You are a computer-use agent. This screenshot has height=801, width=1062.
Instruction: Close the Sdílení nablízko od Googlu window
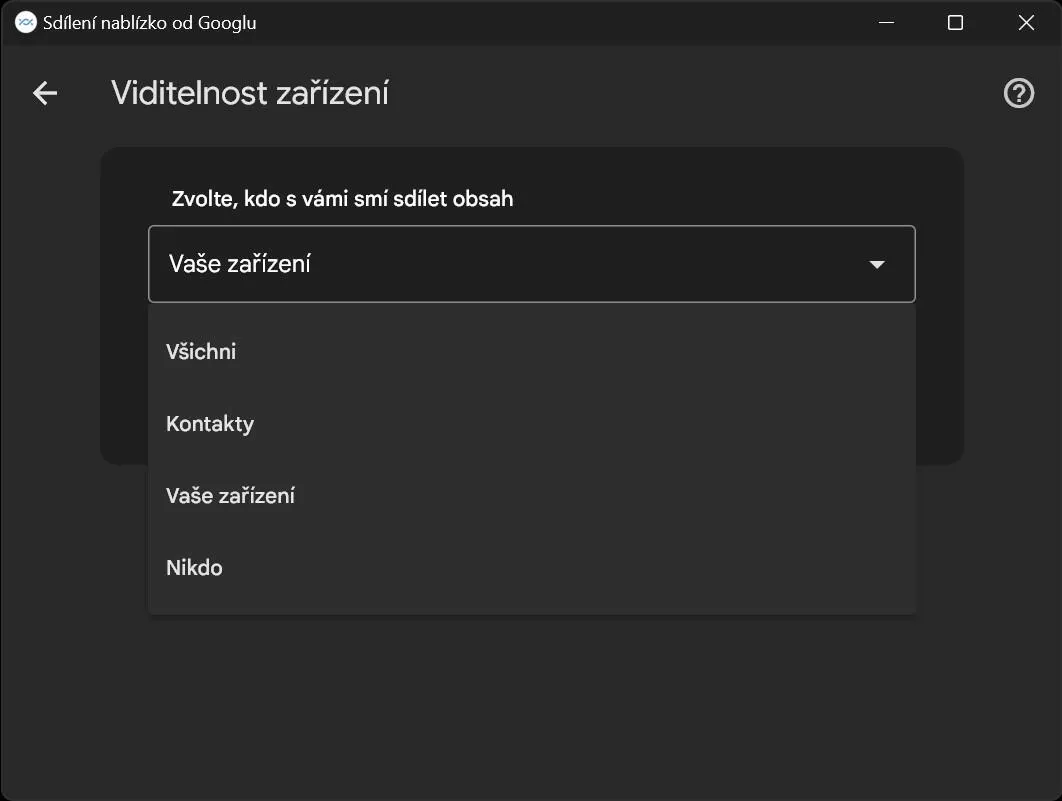pos(1026,22)
